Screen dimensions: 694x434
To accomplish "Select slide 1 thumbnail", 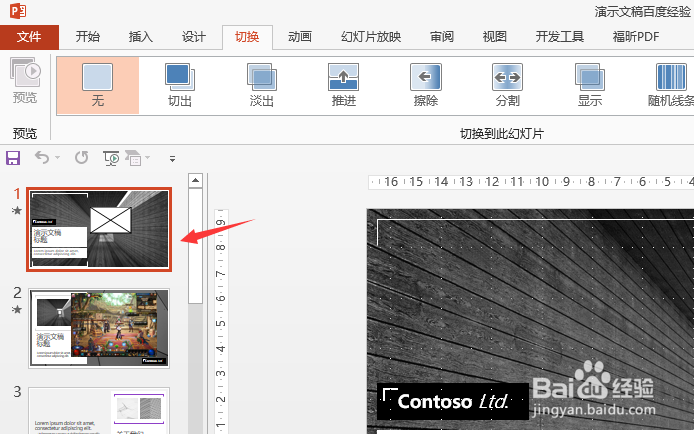I will pyautogui.click(x=99, y=229).
